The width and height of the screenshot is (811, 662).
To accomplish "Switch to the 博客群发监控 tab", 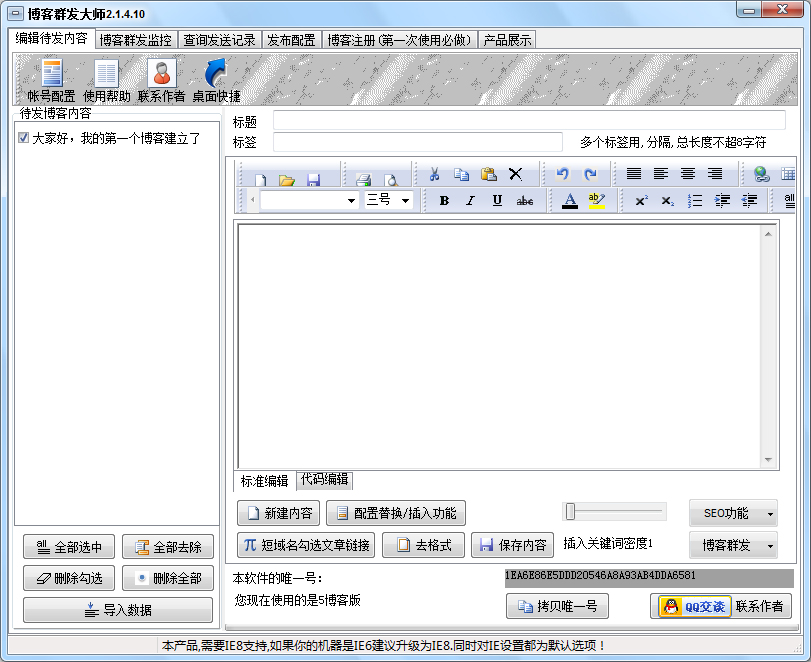I will pyautogui.click(x=135, y=40).
